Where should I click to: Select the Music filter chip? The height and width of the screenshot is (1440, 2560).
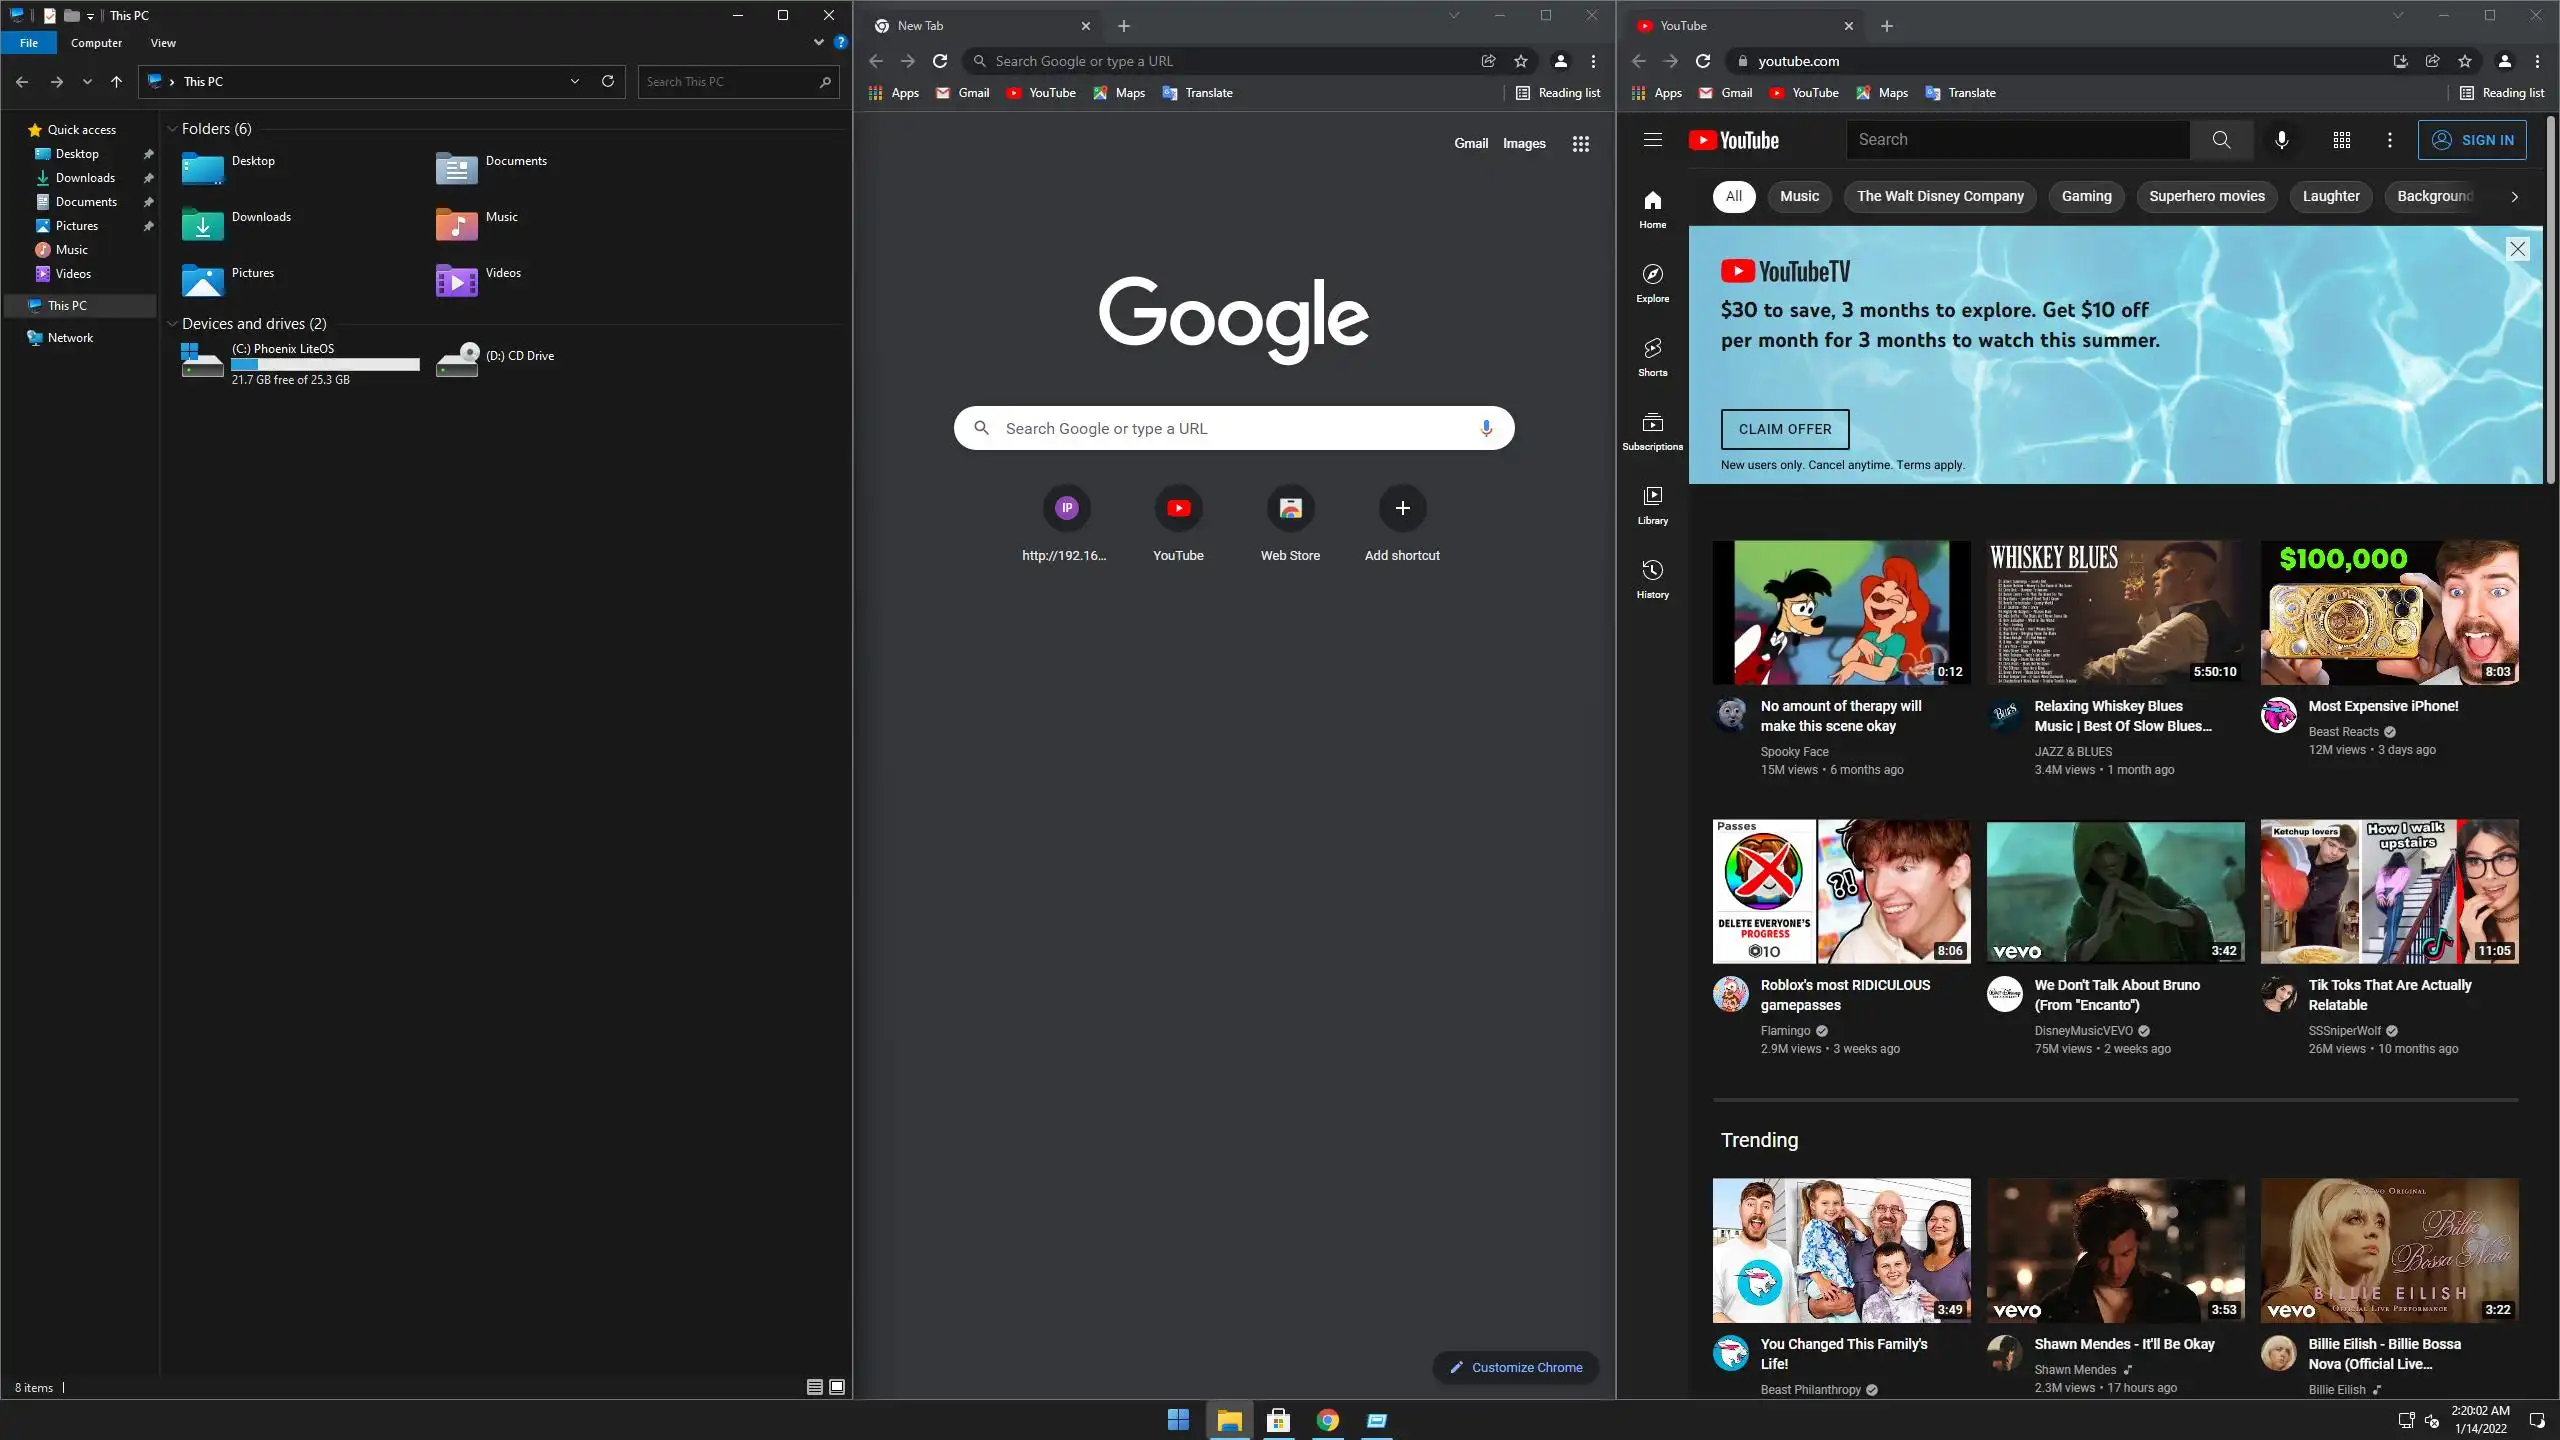coord(1799,196)
